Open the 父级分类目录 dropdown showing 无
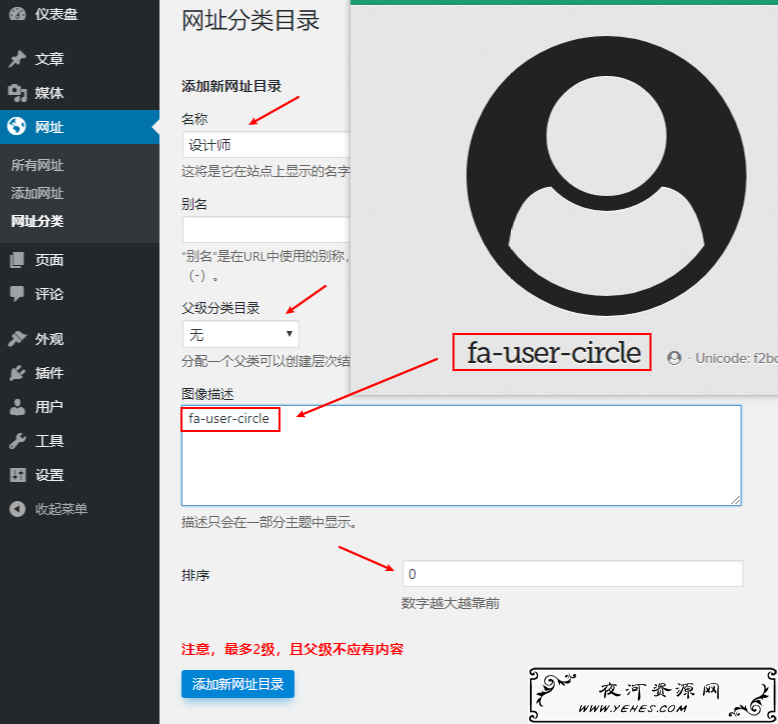This screenshot has height=724, width=778. 241,334
